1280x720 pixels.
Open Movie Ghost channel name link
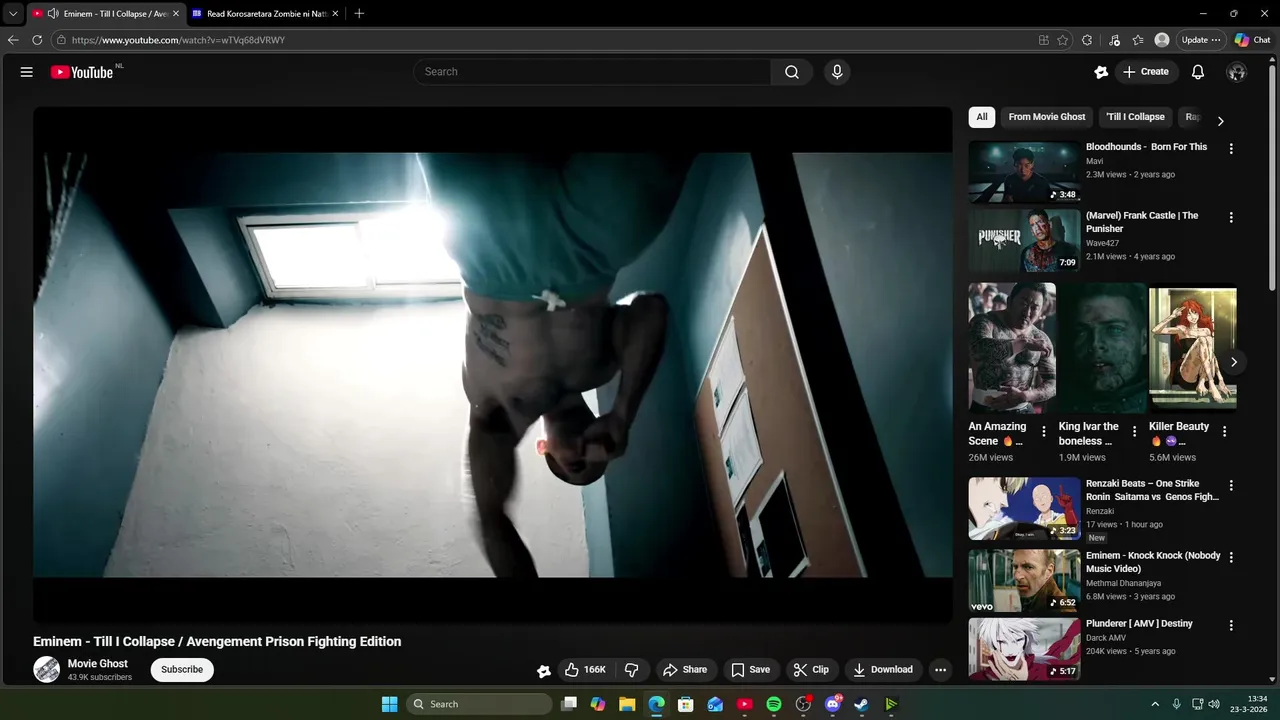coord(98,664)
